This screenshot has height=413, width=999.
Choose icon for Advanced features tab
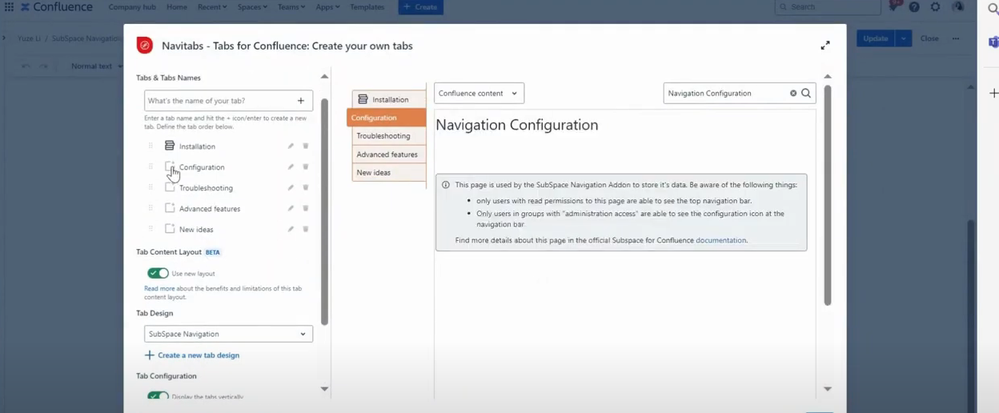click(x=169, y=208)
